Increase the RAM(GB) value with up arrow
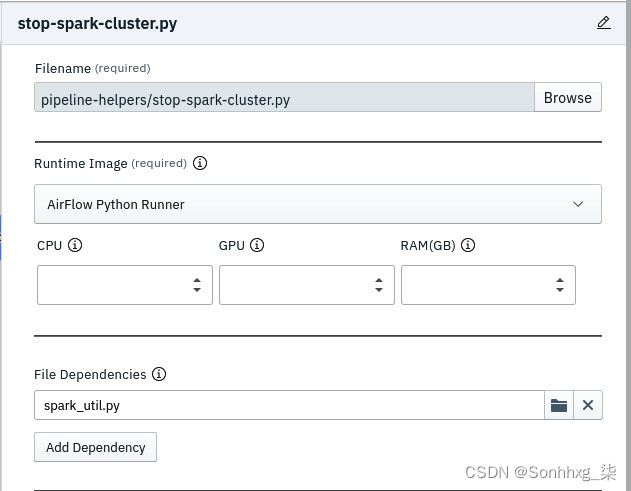The height and width of the screenshot is (491, 631). coord(560,280)
